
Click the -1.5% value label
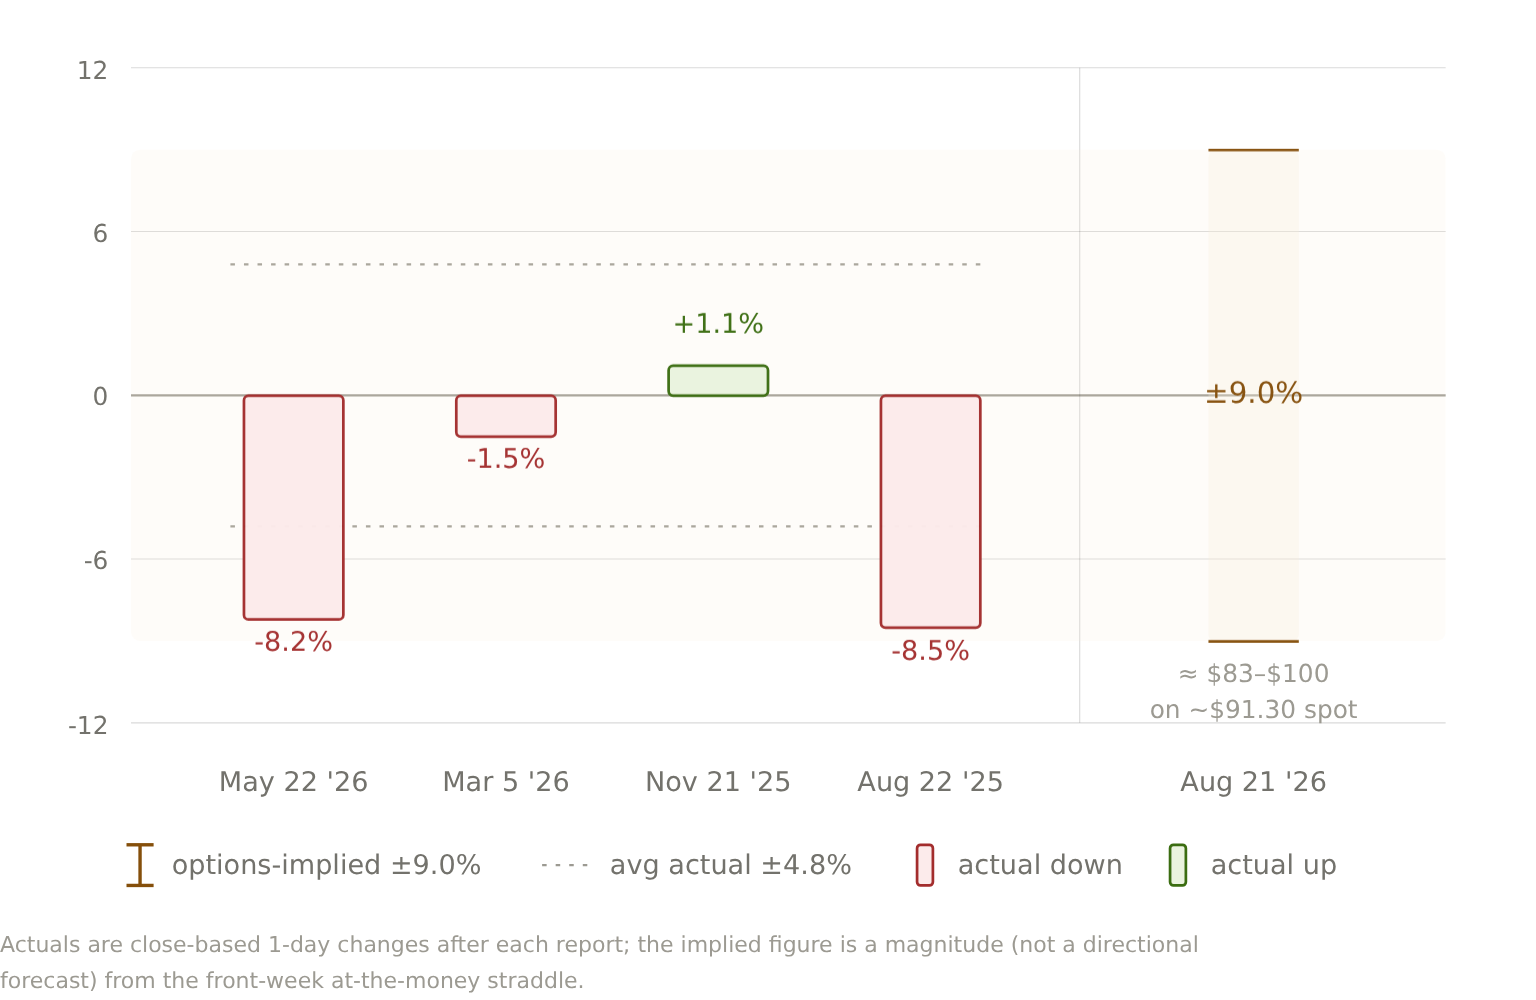506,459
